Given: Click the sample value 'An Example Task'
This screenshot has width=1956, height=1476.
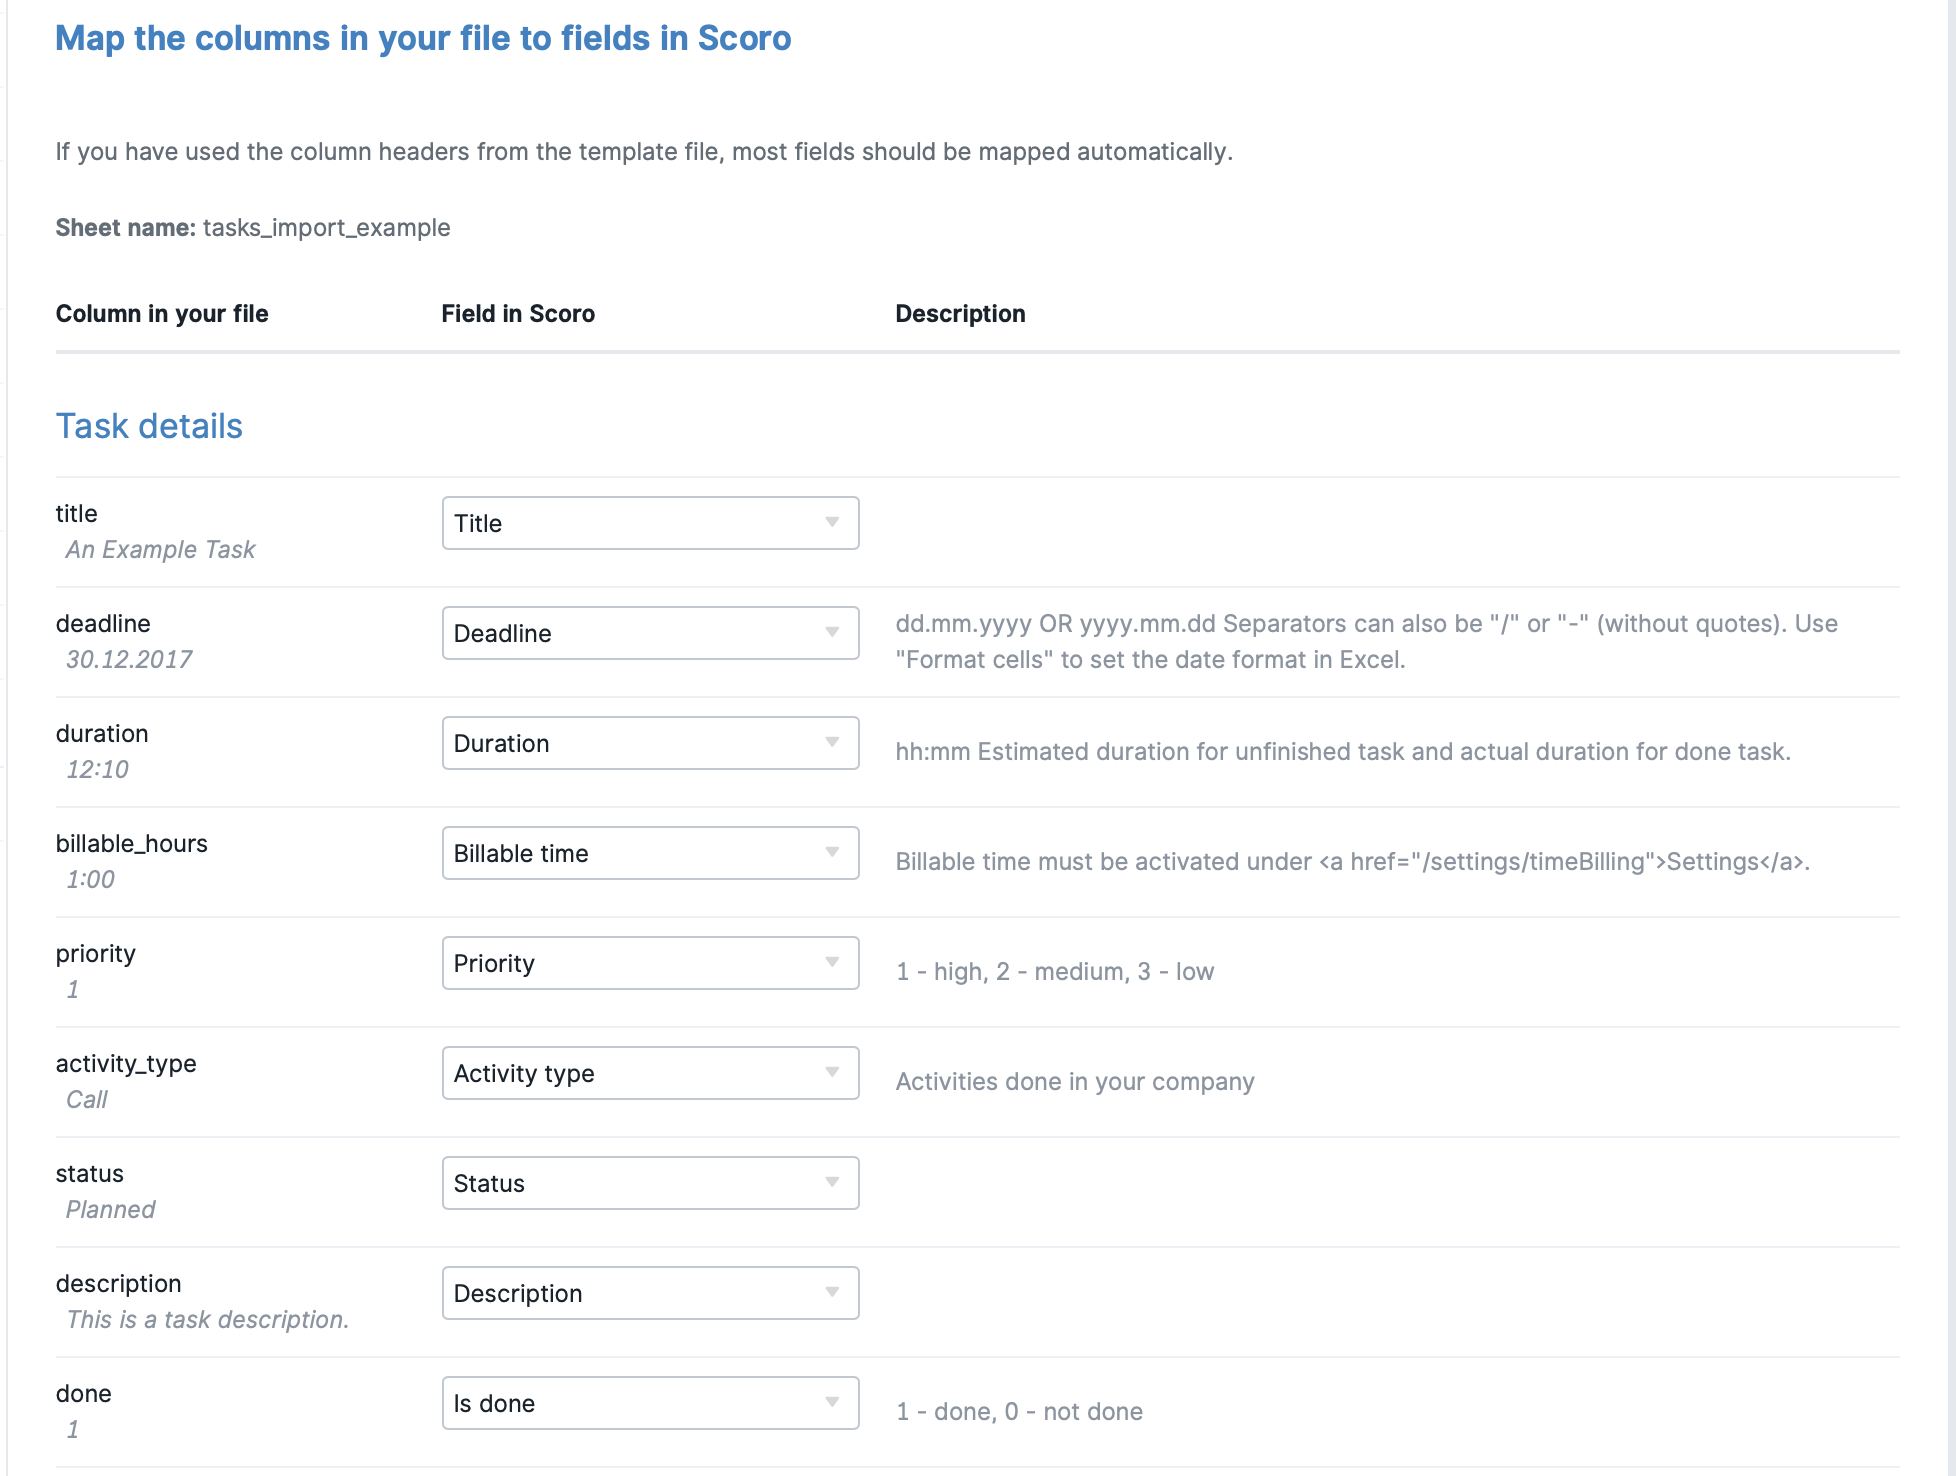Looking at the screenshot, I should point(161,550).
